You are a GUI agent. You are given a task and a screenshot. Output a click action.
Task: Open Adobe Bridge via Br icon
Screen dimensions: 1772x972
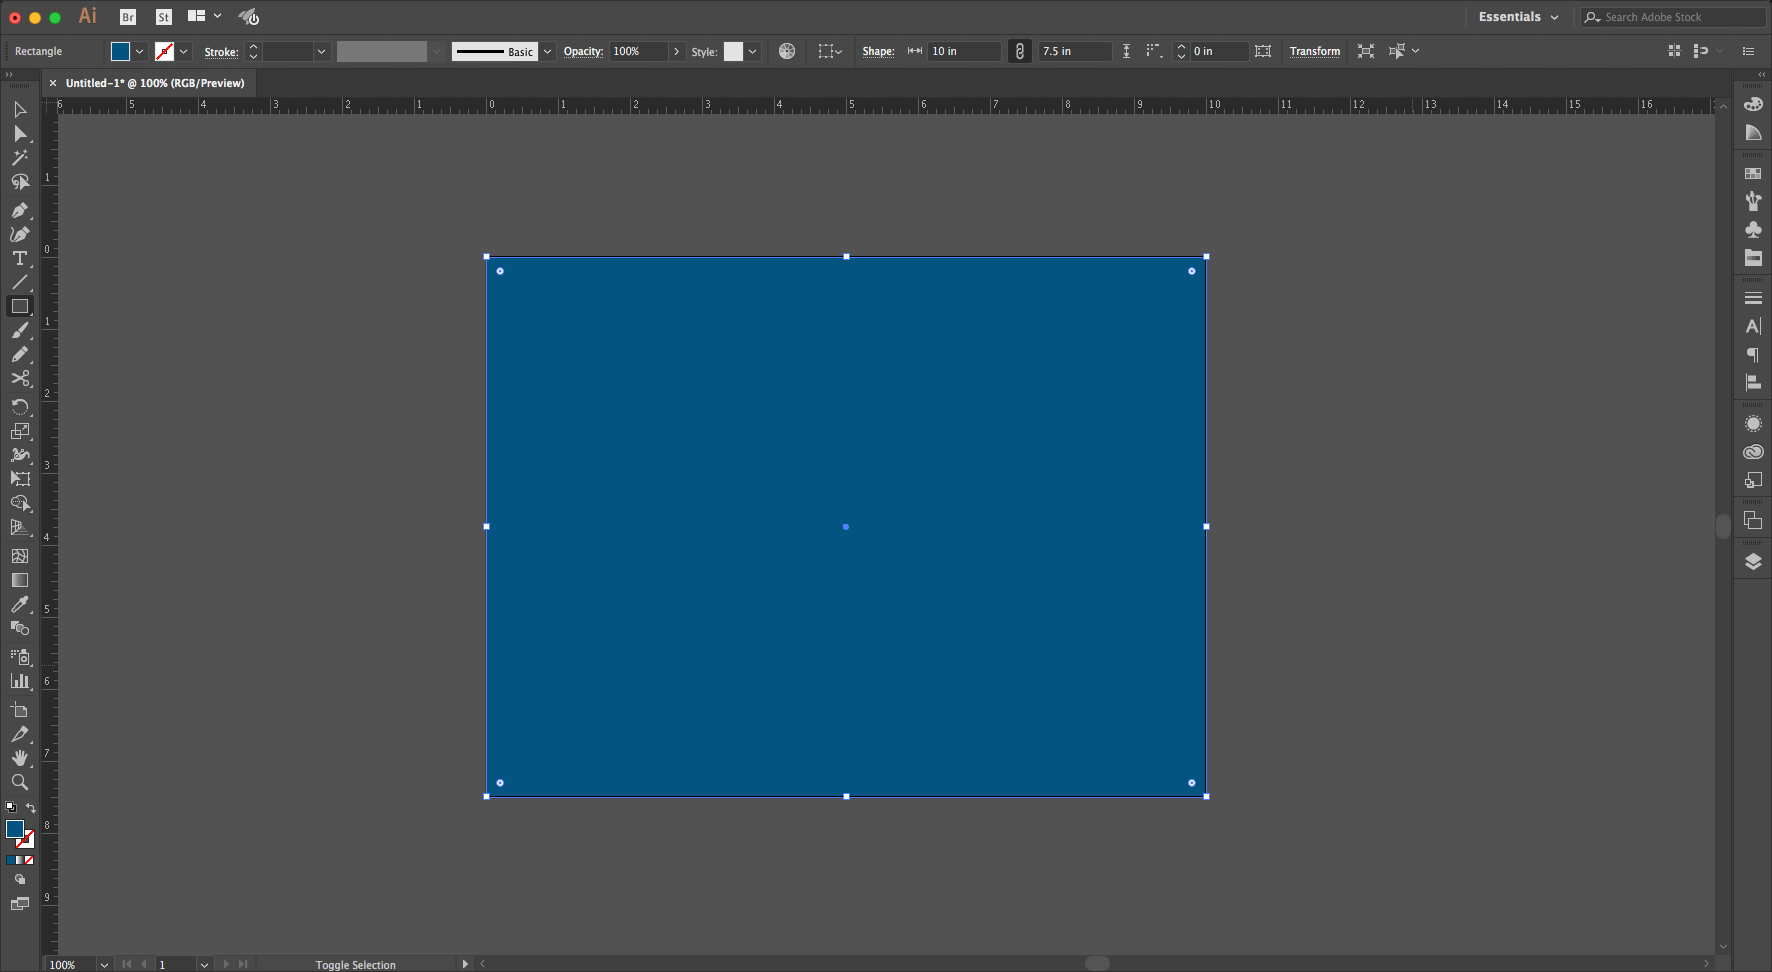pyautogui.click(x=128, y=17)
